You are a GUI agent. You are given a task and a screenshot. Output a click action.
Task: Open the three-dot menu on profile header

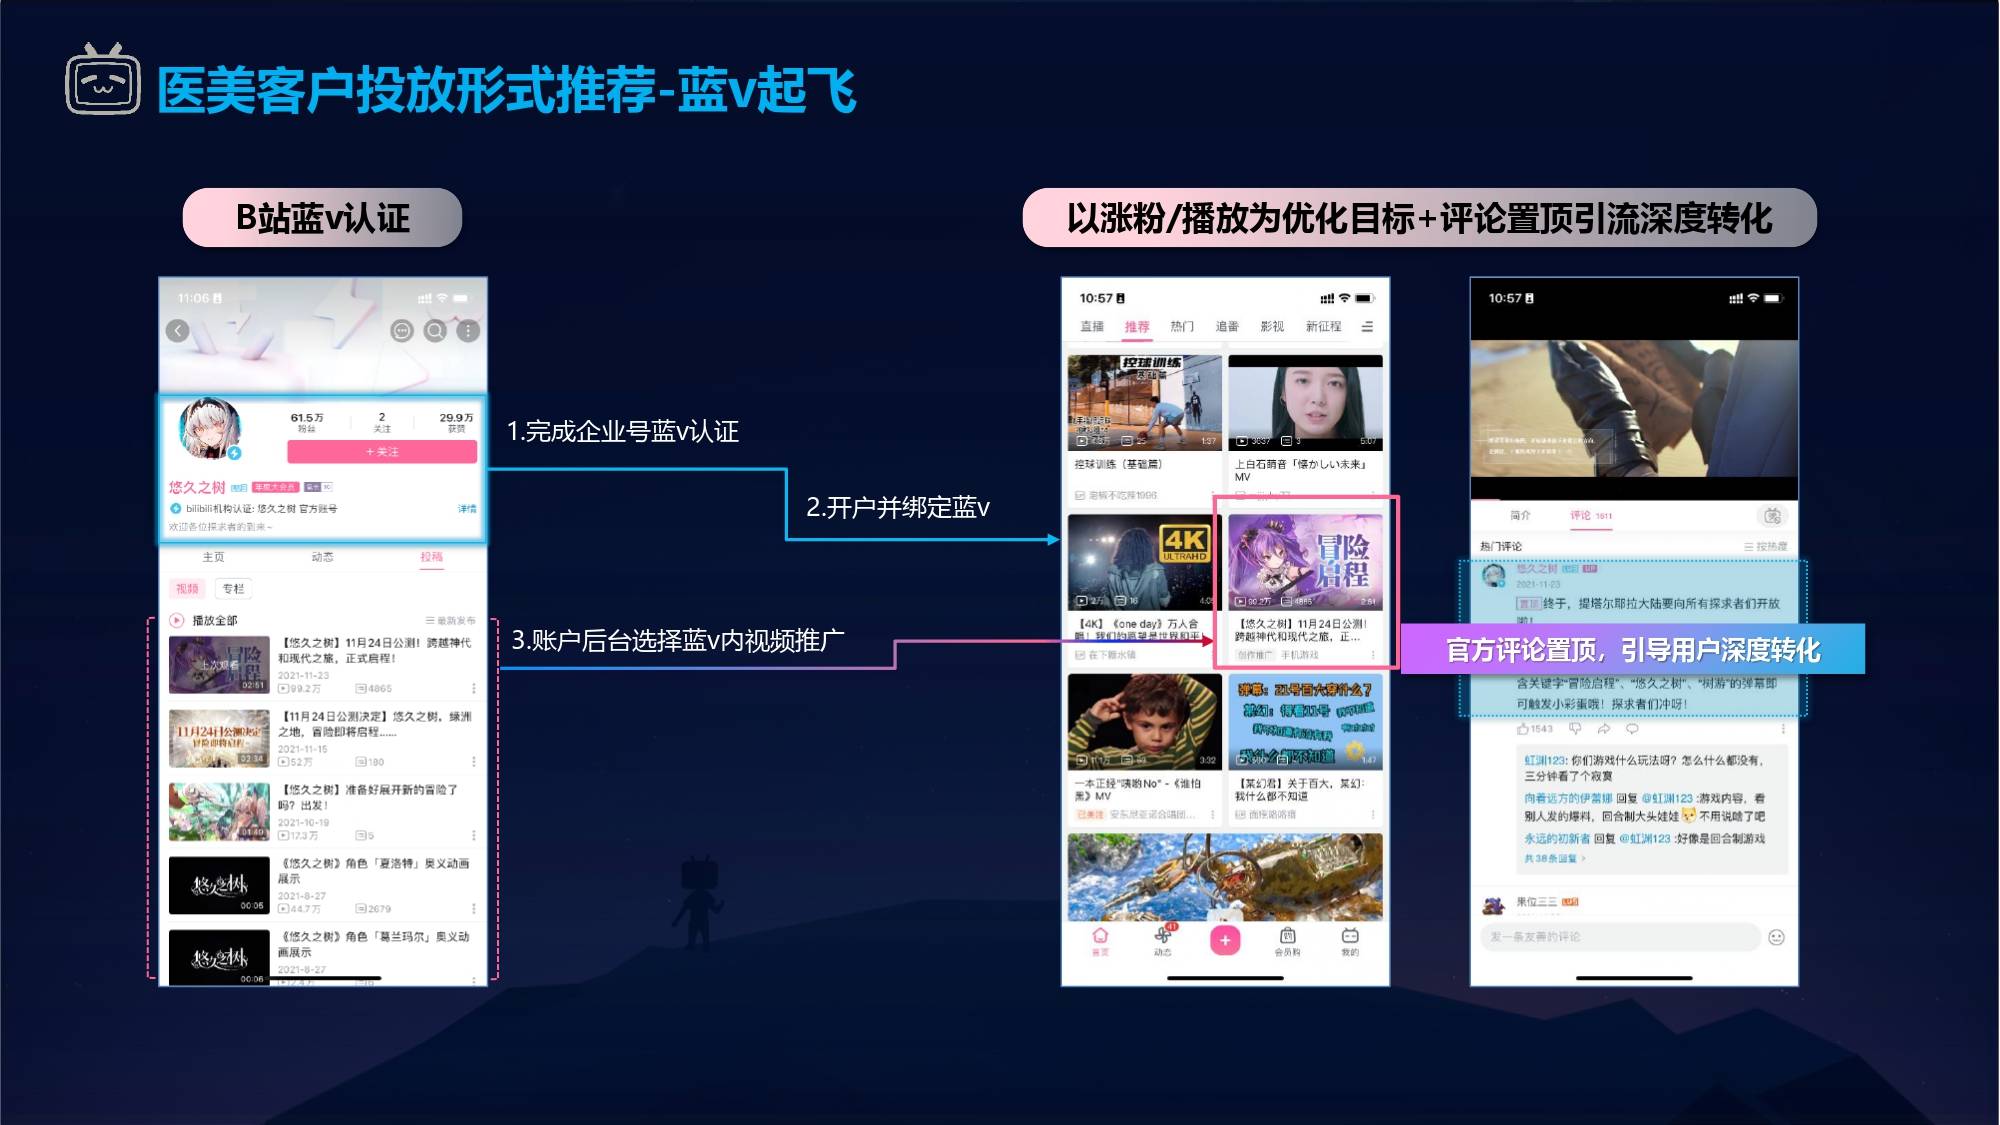point(468,331)
